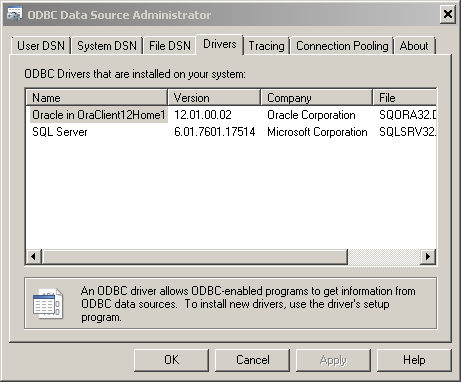Click the ODBC driver info document icon
This screenshot has width=461, height=382.
coord(48,303)
